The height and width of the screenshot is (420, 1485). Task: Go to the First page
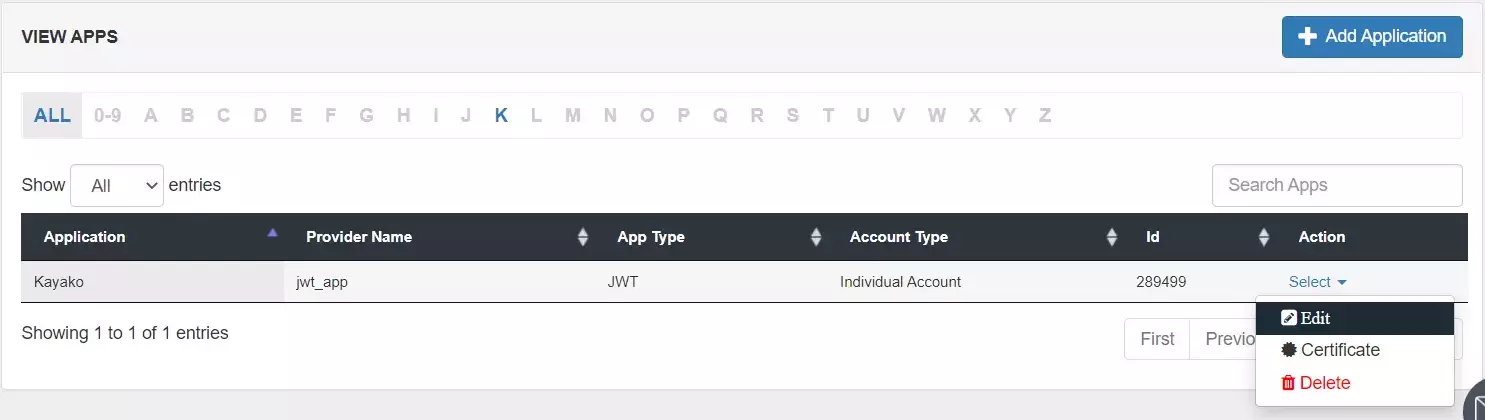[1157, 339]
